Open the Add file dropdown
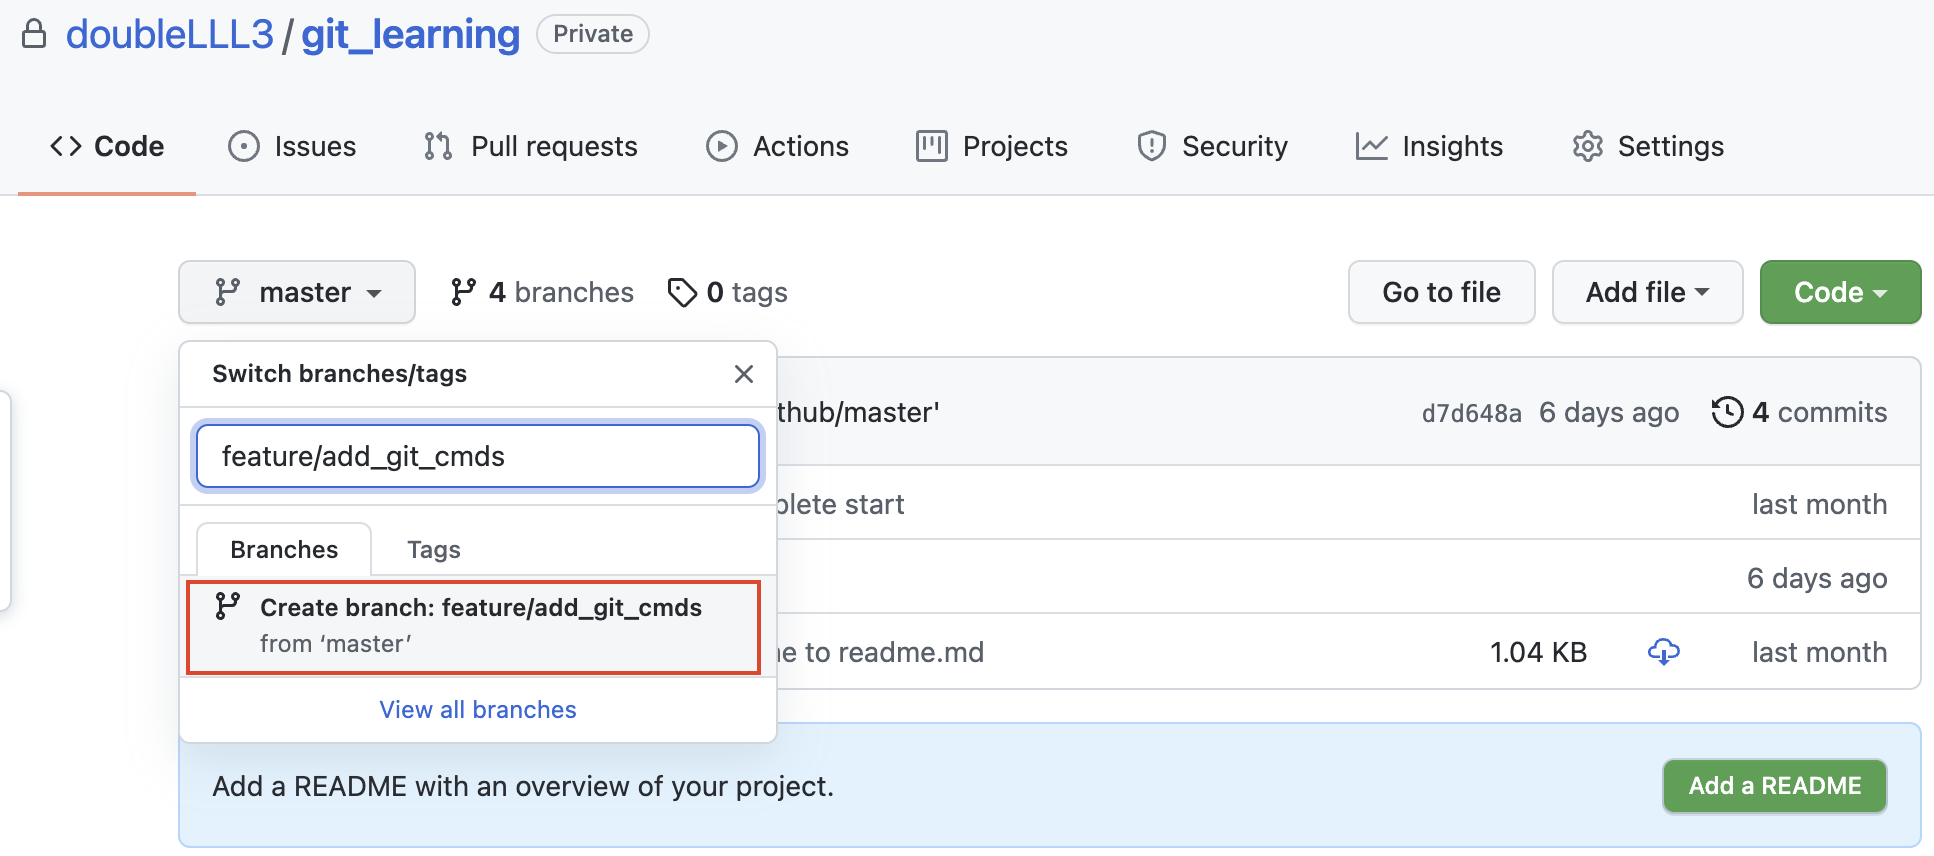The width and height of the screenshot is (1934, 856). click(x=1647, y=292)
